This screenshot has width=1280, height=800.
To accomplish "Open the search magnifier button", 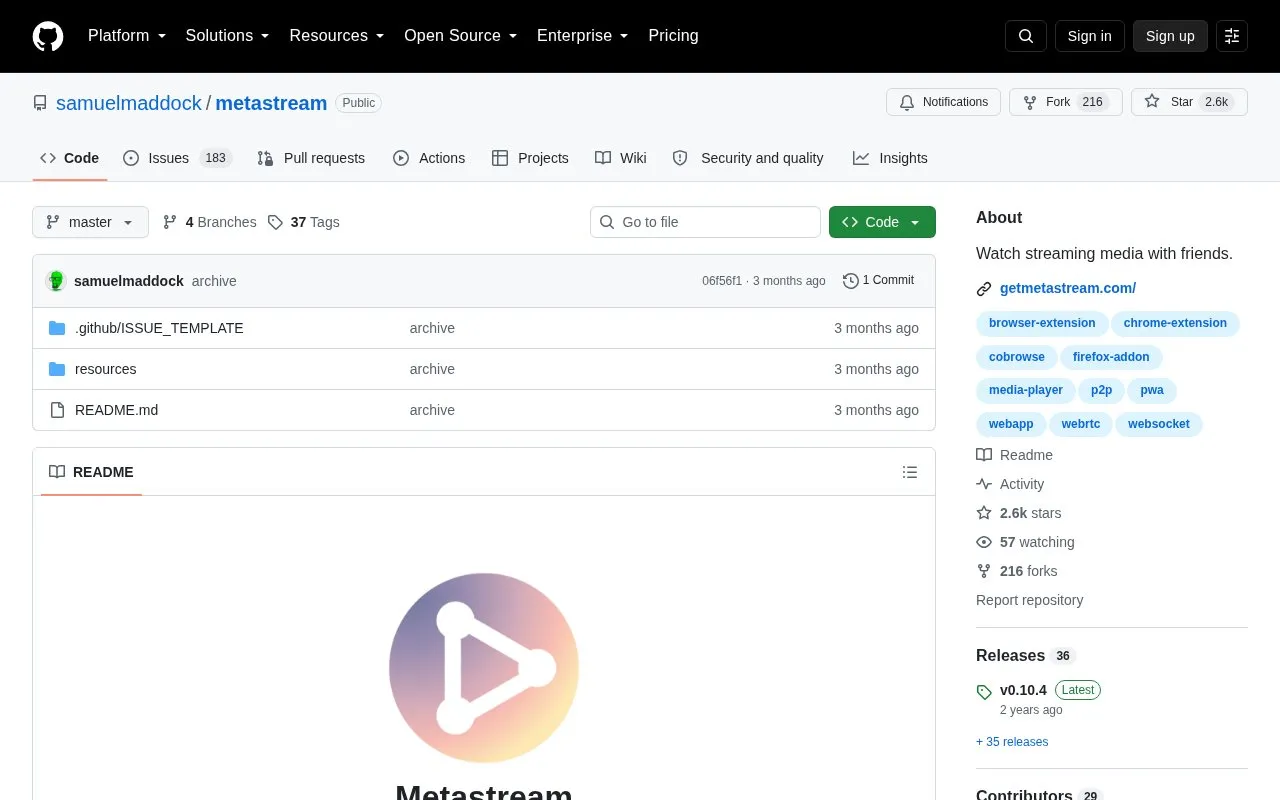I will click(x=1026, y=36).
